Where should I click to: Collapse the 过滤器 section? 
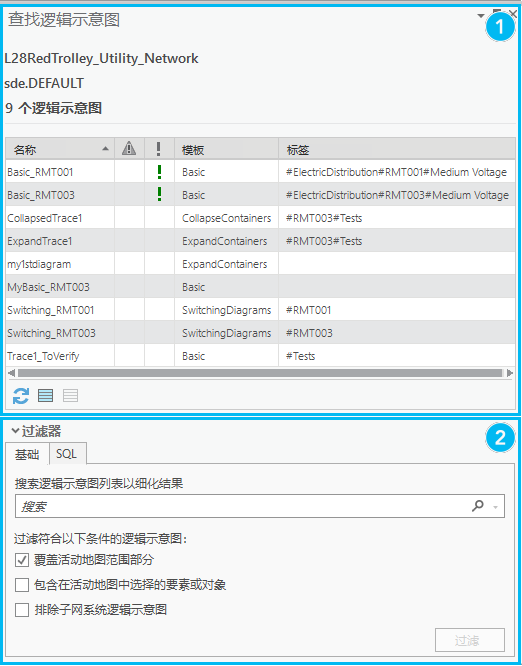click(x=15, y=431)
